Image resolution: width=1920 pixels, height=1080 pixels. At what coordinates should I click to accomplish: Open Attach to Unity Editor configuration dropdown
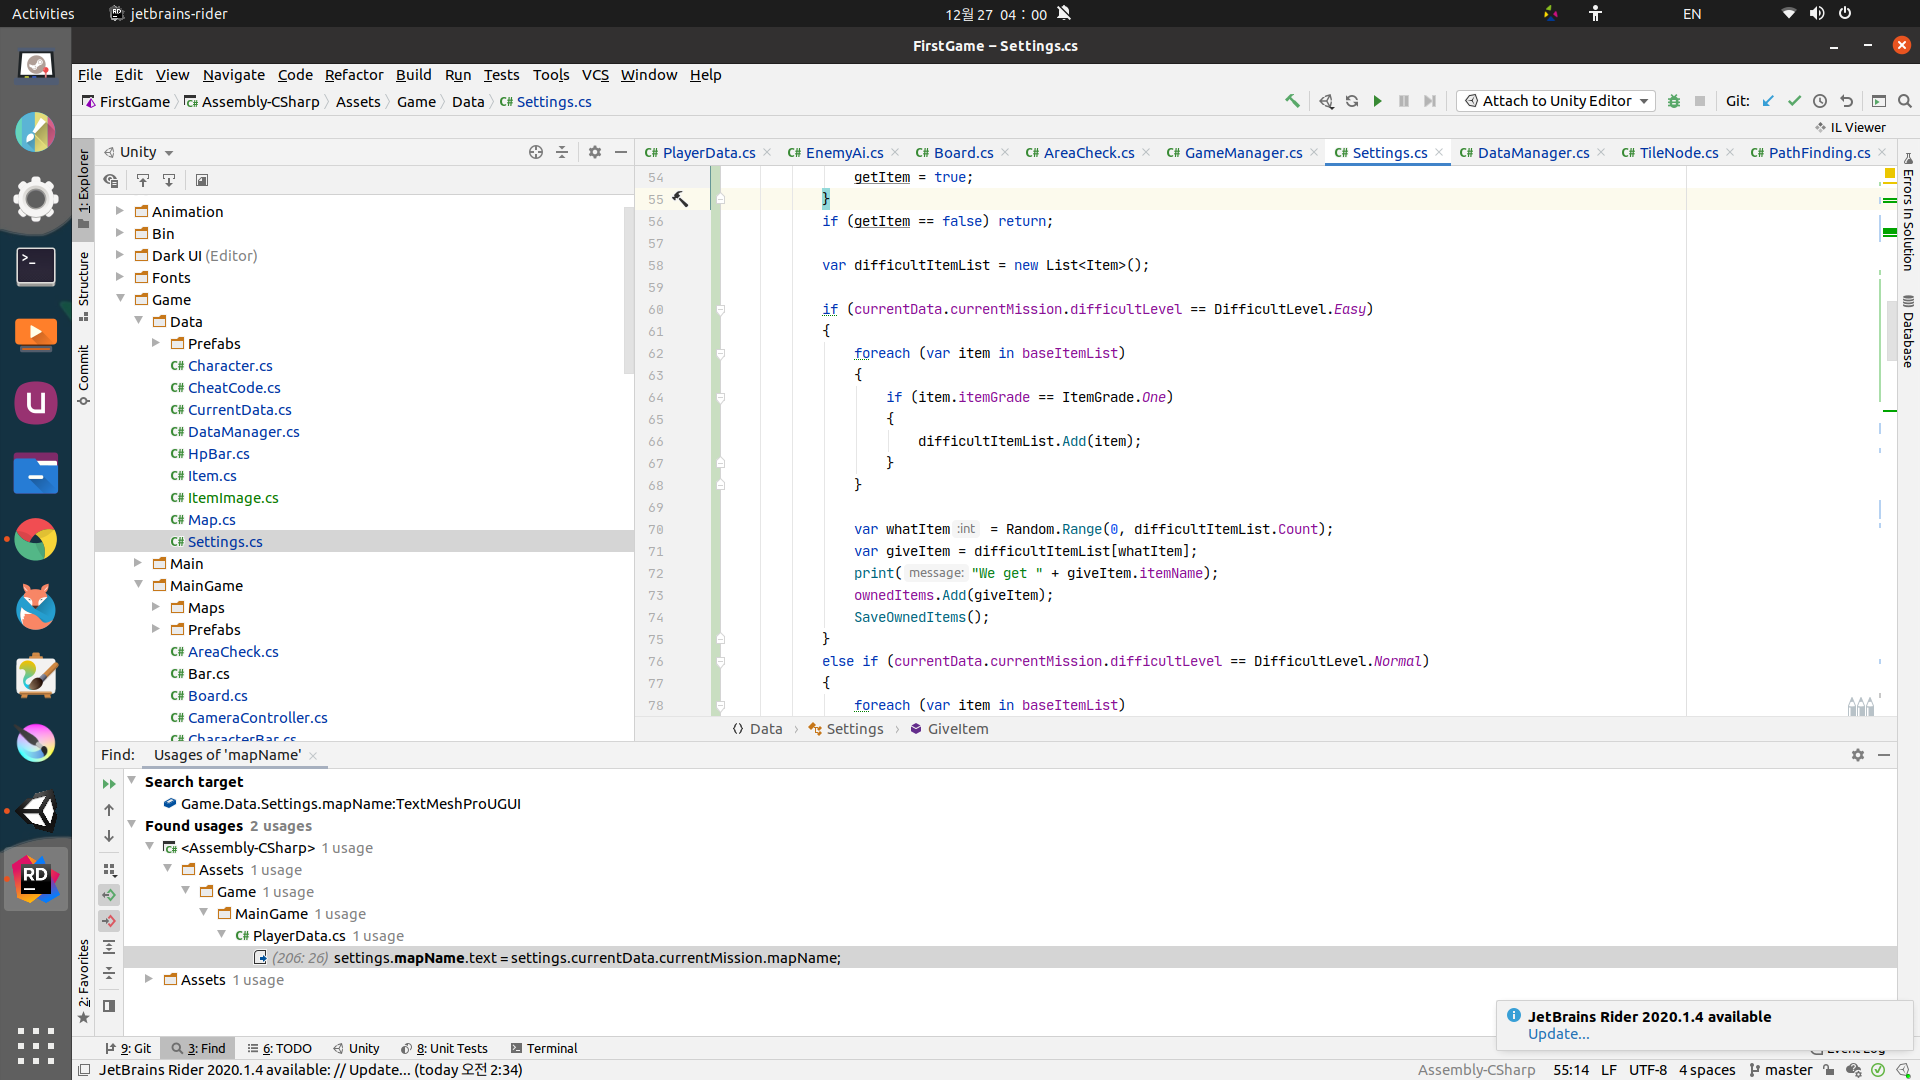pos(1556,101)
